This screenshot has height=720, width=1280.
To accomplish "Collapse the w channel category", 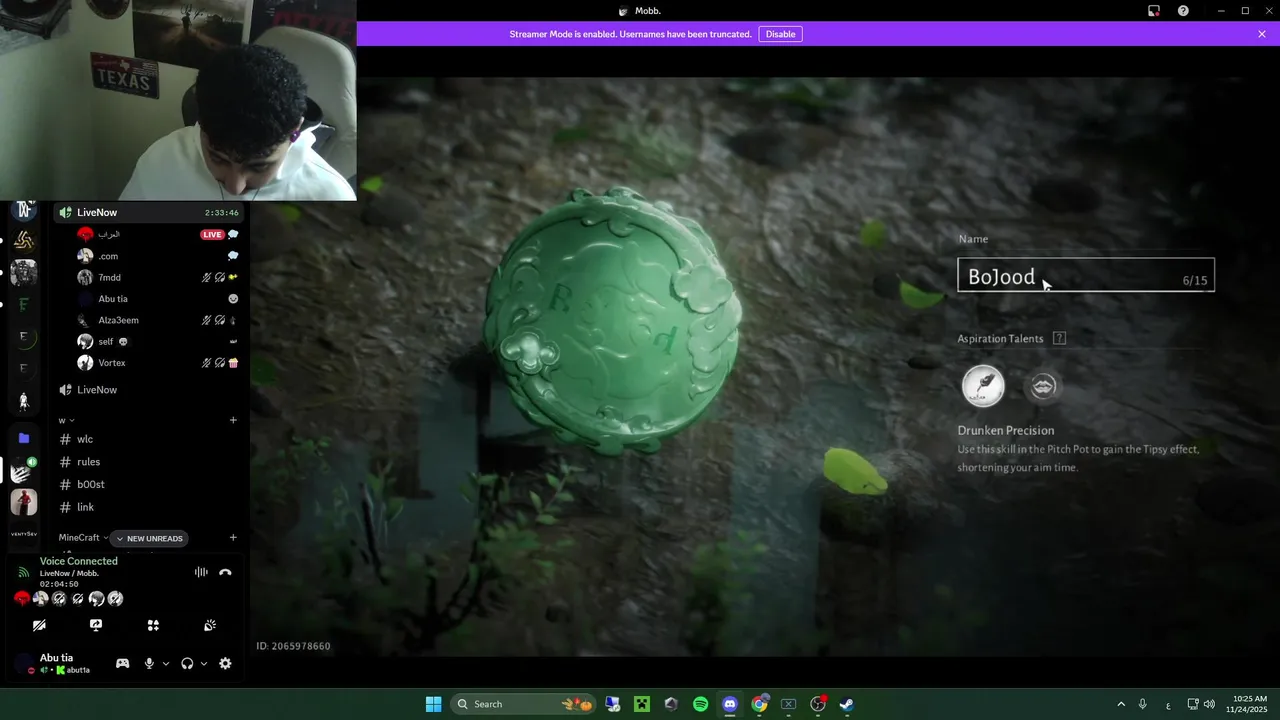I will (x=66, y=420).
